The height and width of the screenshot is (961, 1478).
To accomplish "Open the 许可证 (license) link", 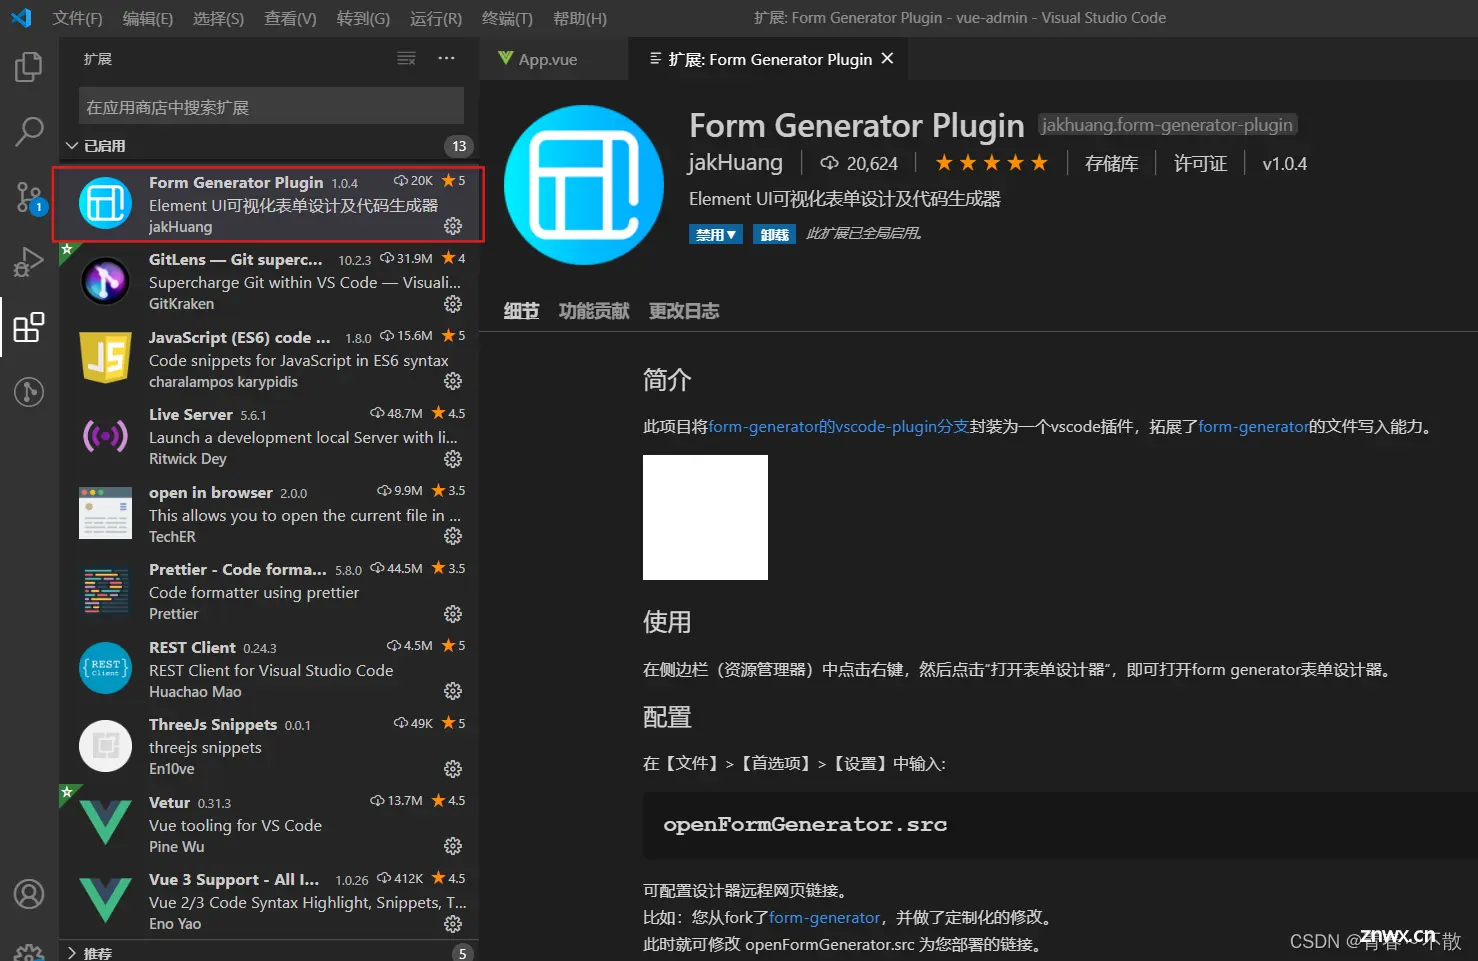I will click(1200, 163).
